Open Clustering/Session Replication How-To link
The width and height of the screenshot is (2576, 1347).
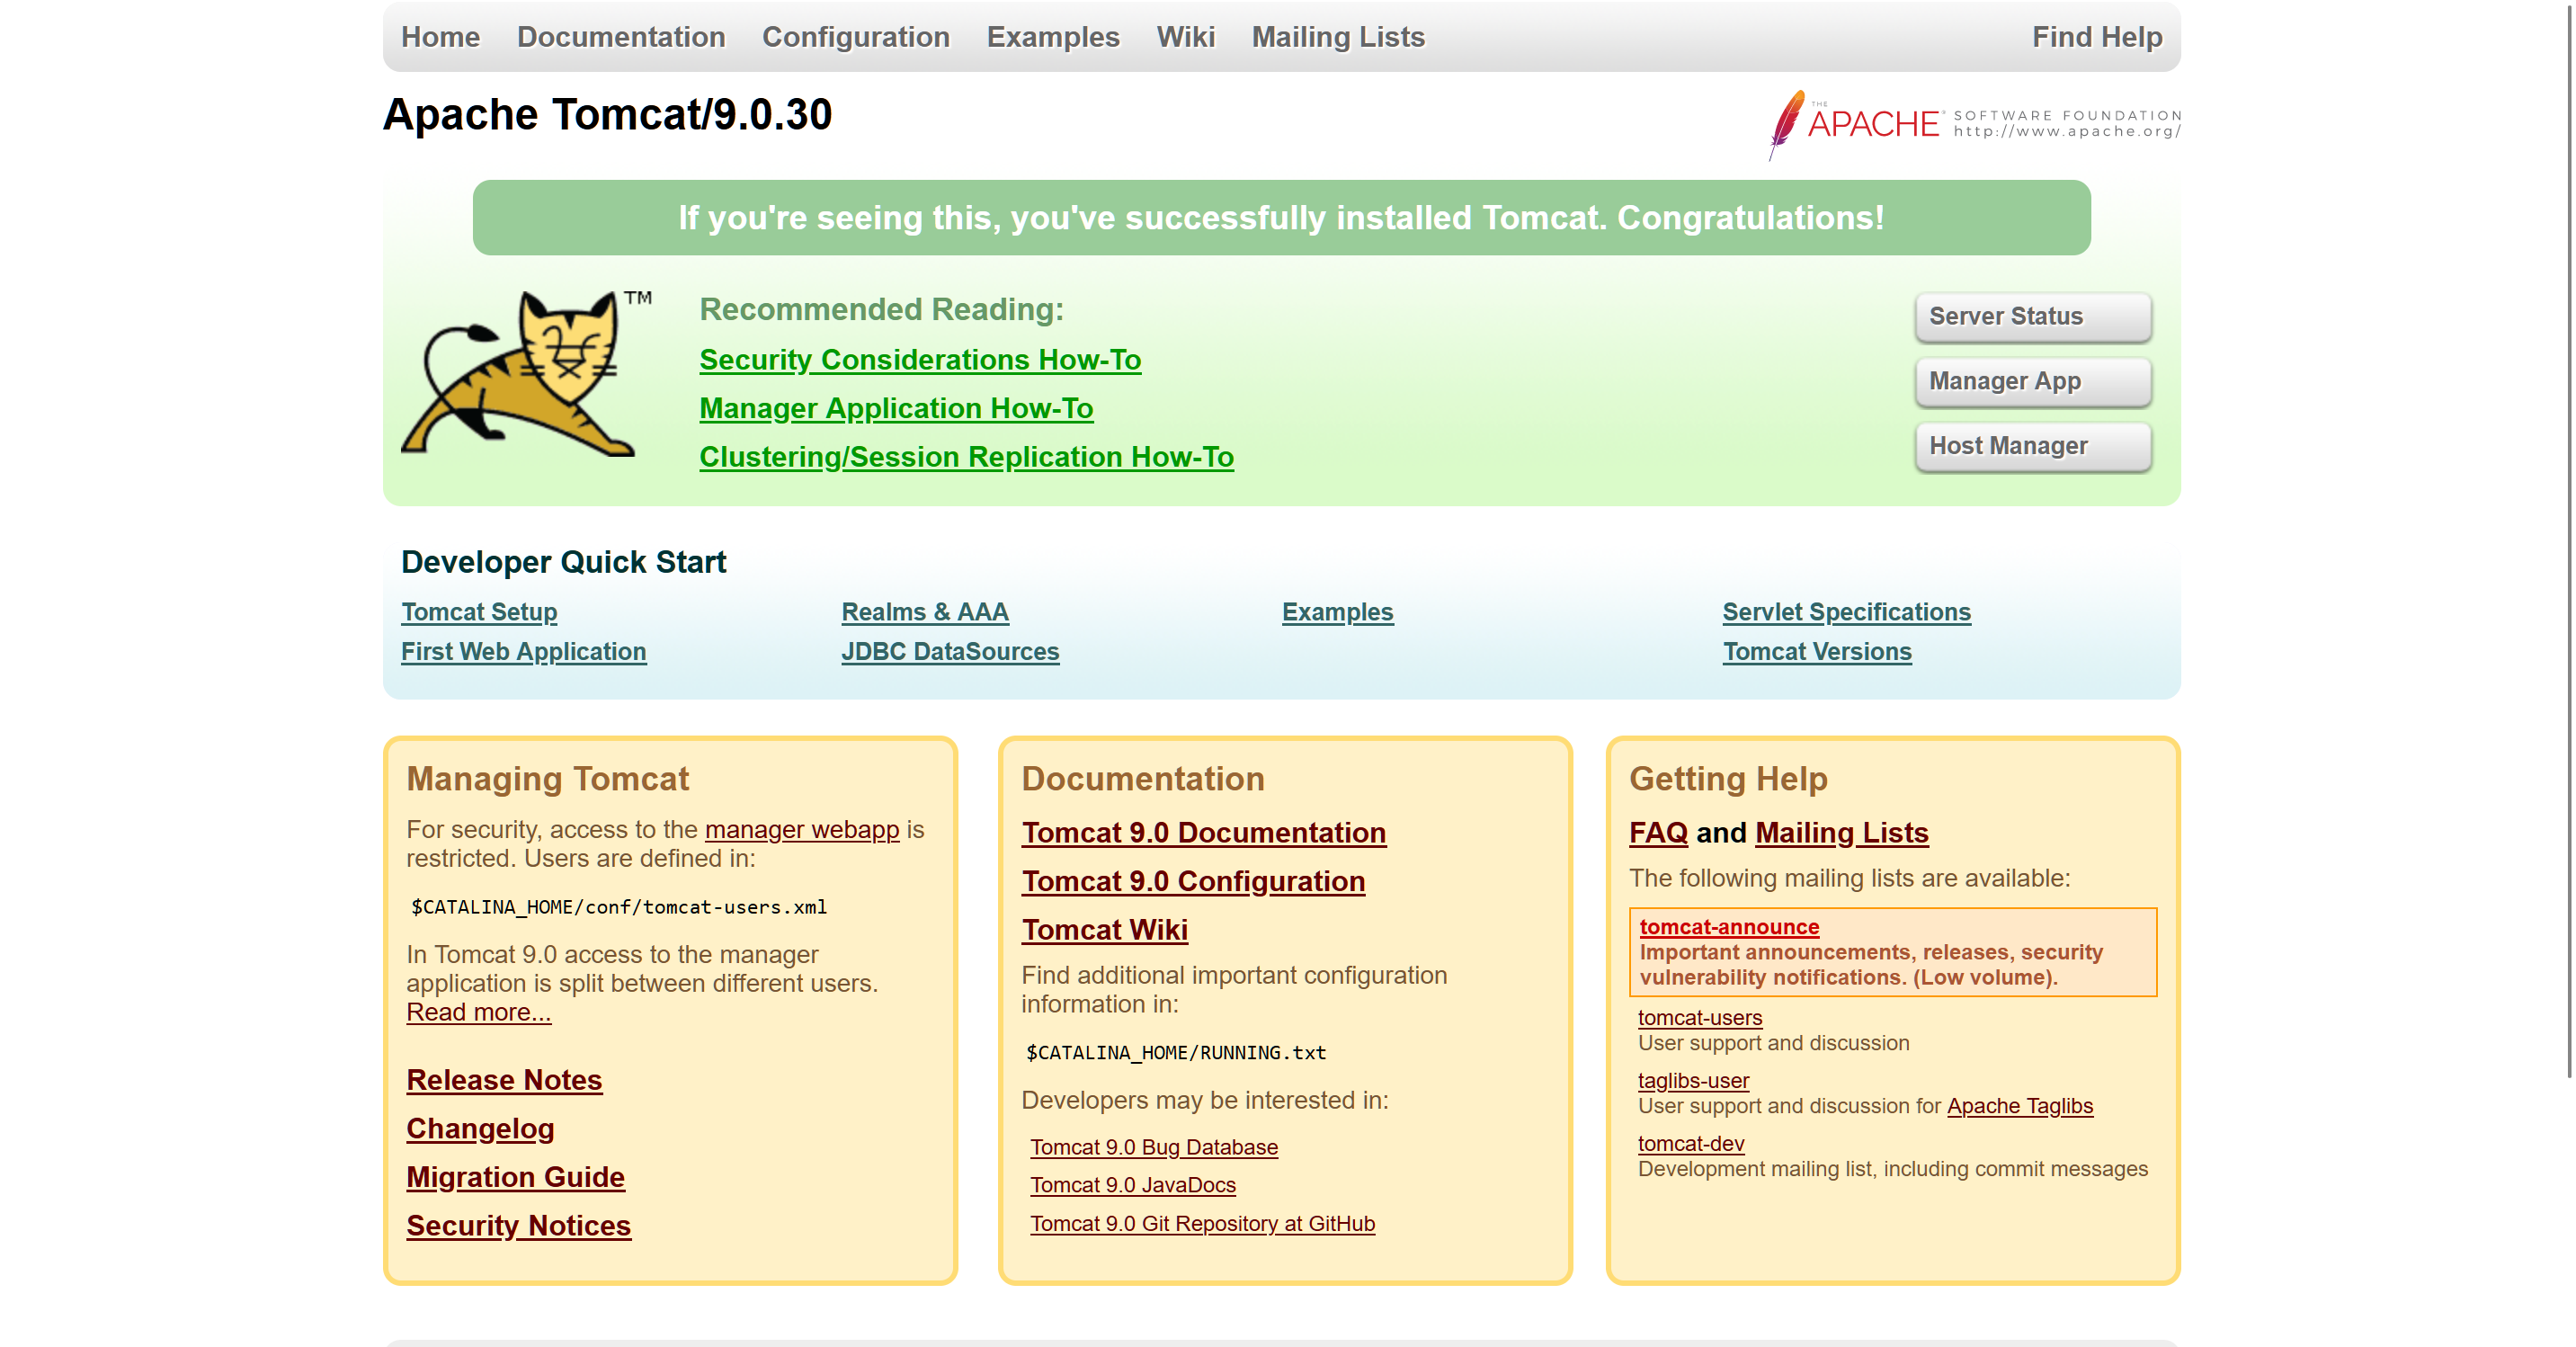(x=966, y=457)
